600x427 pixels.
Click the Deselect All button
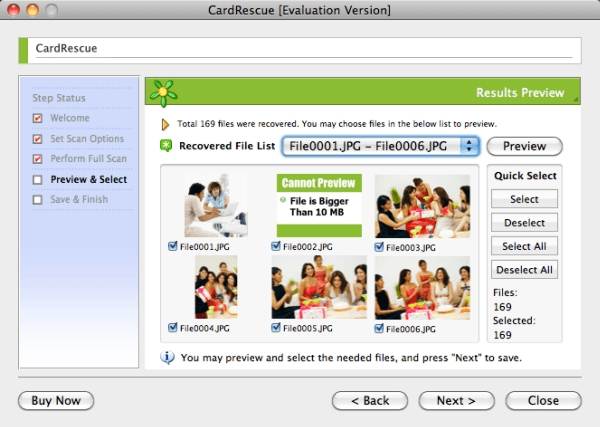point(524,270)
